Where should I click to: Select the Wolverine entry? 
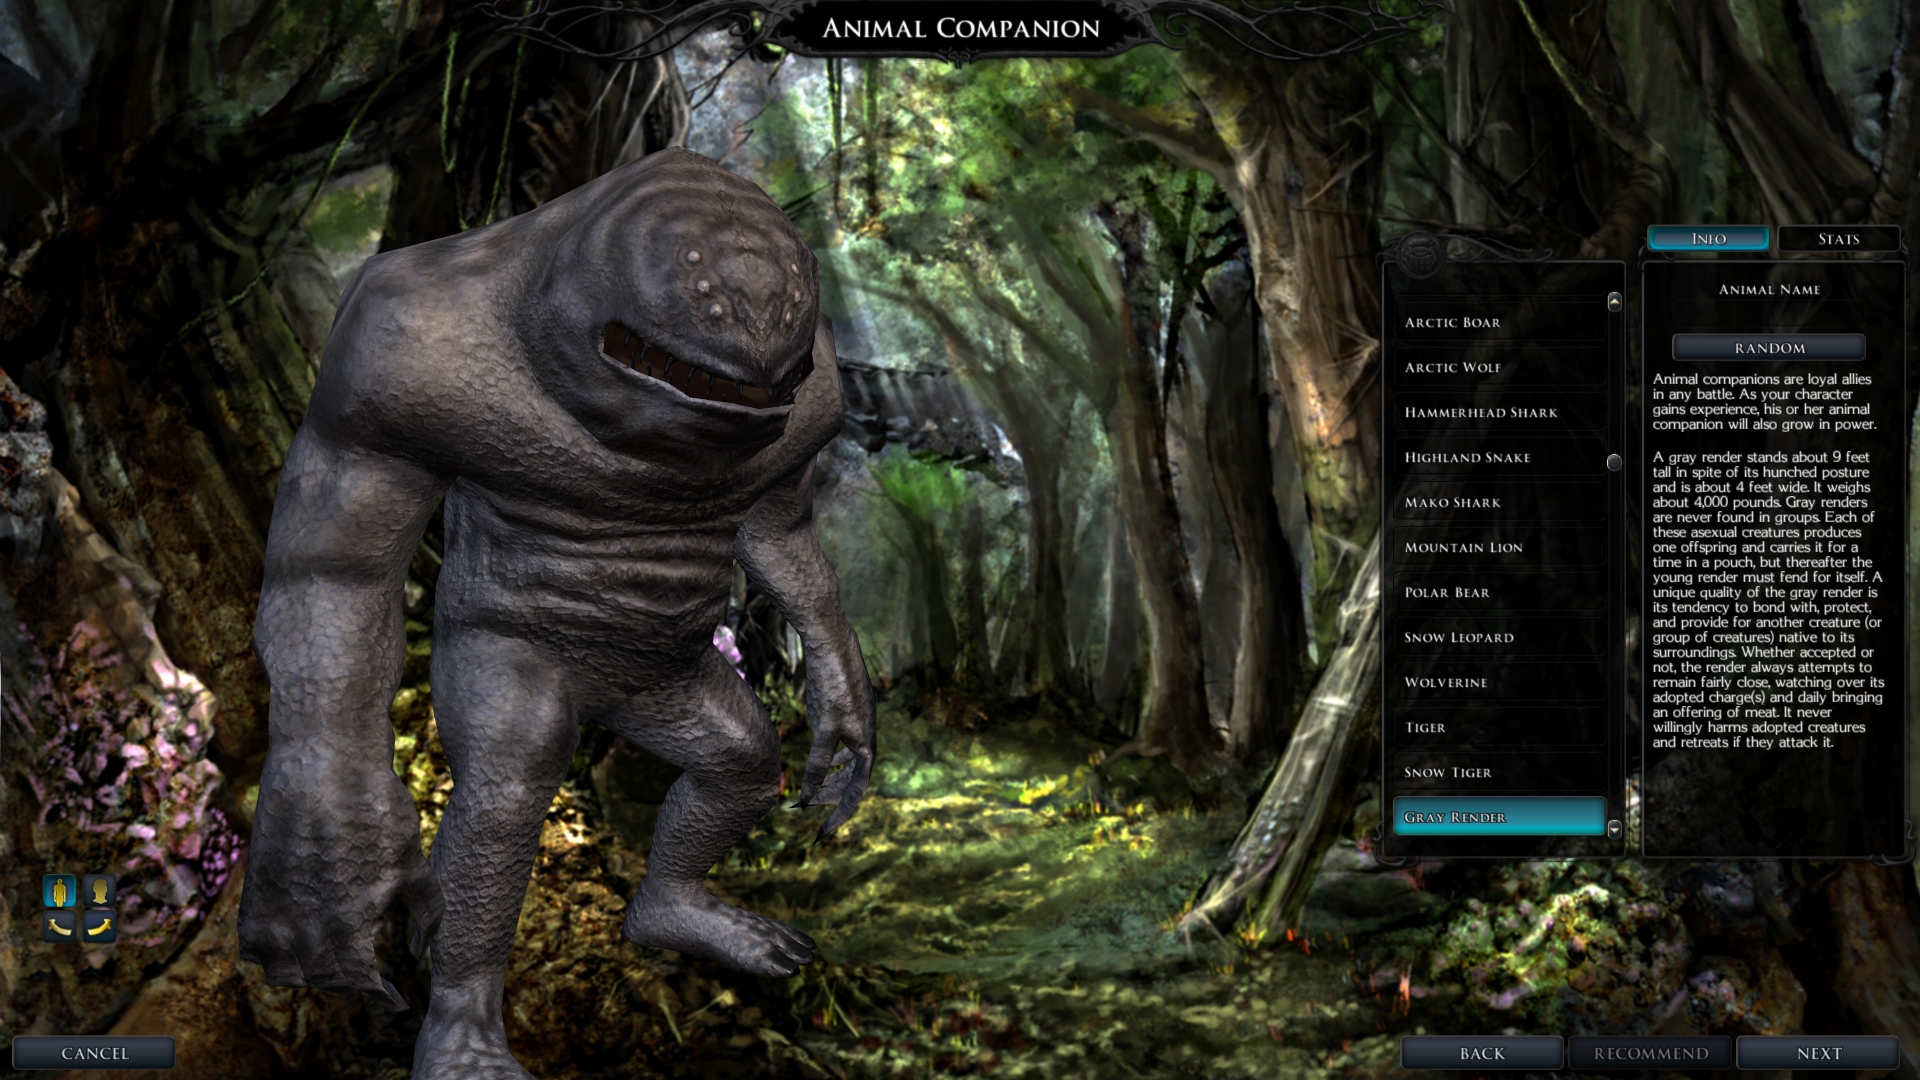(x=1498, y=683)
